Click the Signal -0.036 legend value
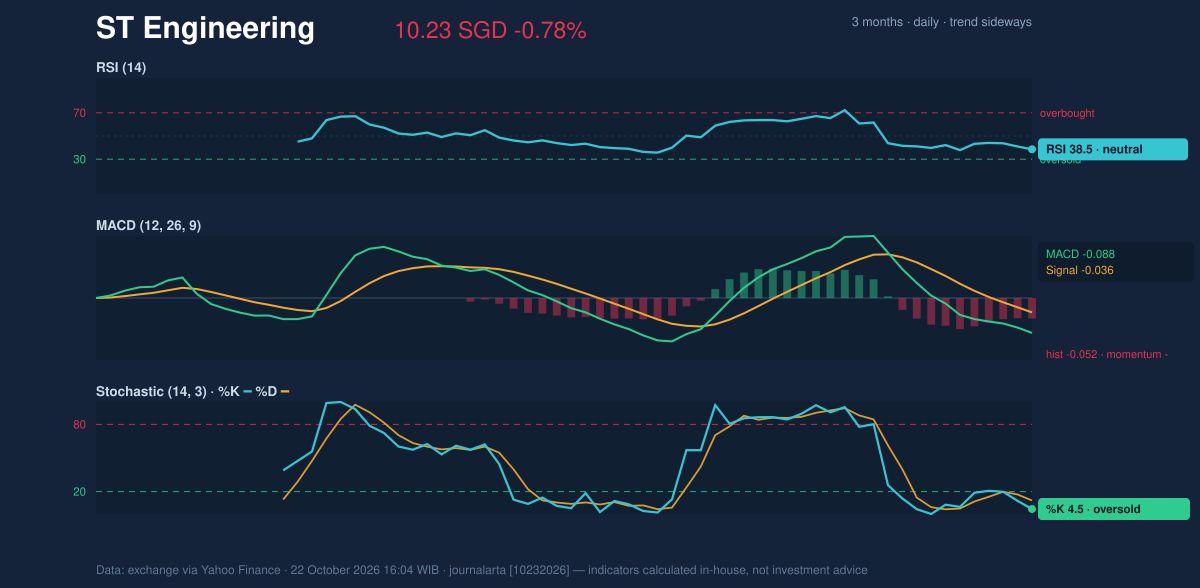Image resolution: width=1200 pixels, height=588 pixels. pyautogui.click(x=1080, y=270)
